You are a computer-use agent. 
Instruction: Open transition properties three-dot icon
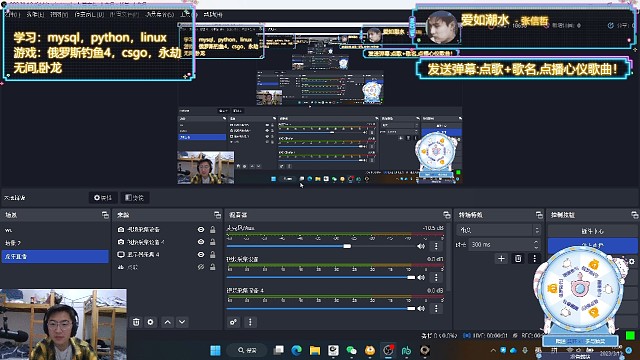pos(534,259)
